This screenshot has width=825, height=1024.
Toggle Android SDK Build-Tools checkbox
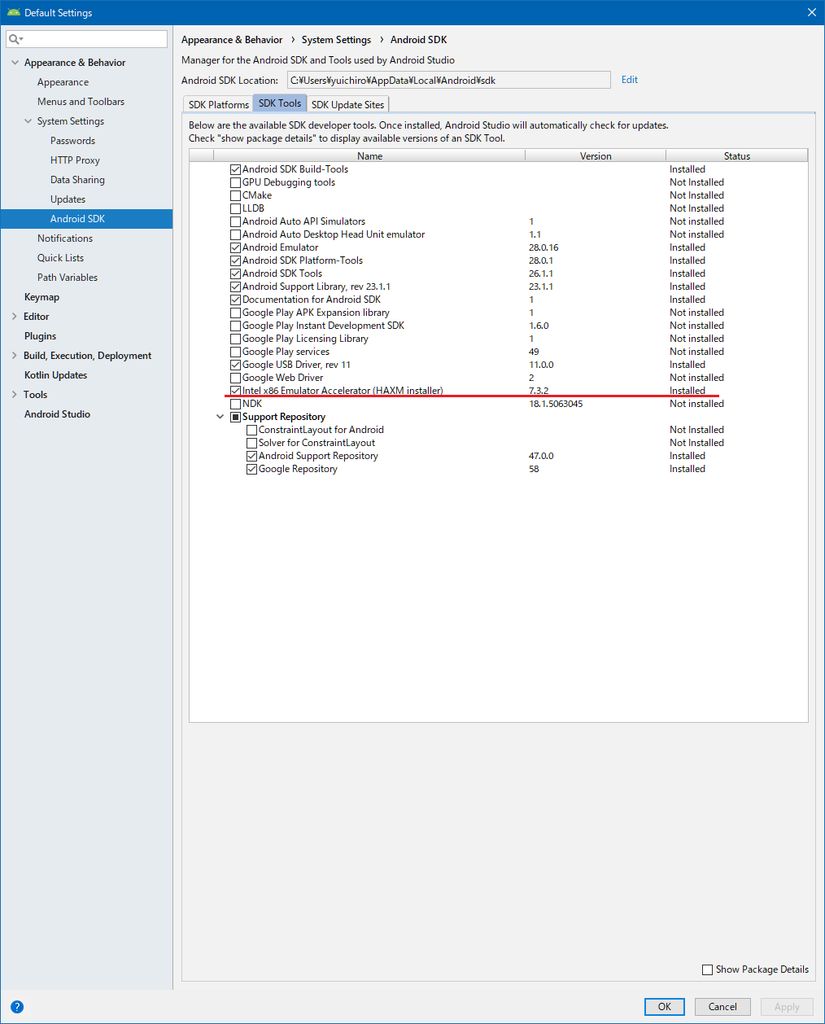coord(235,169)
